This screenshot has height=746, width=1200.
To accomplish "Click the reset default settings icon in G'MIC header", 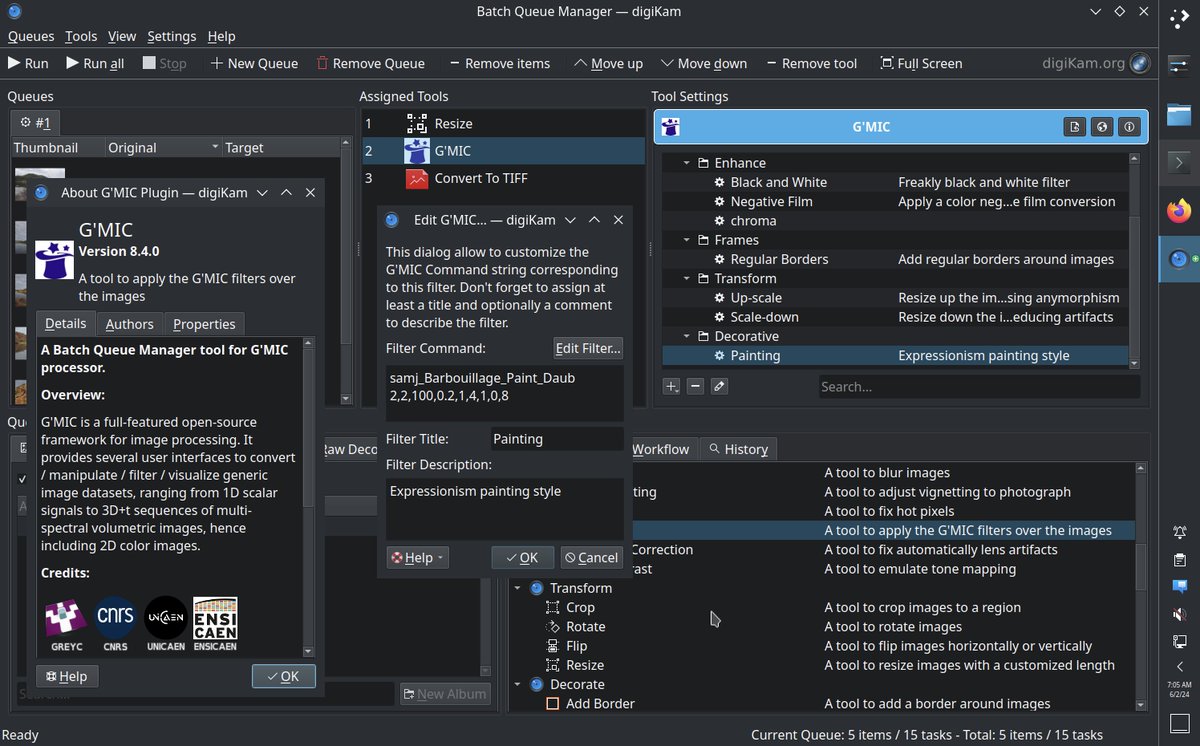I will point(1074,127).
